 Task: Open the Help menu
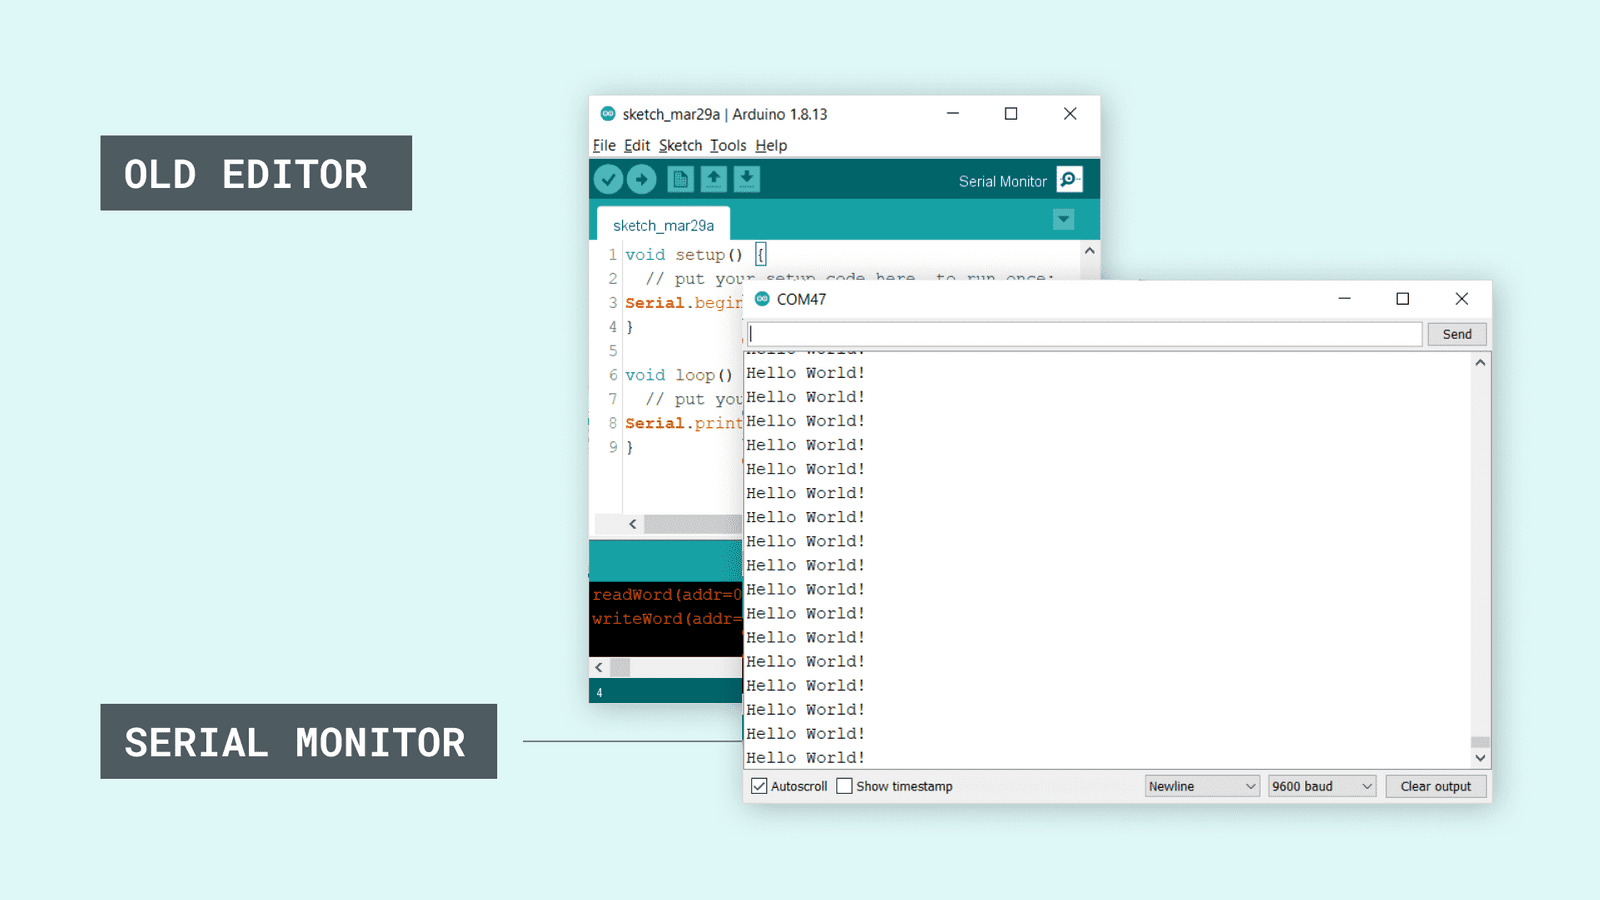[x=771, y=145]
